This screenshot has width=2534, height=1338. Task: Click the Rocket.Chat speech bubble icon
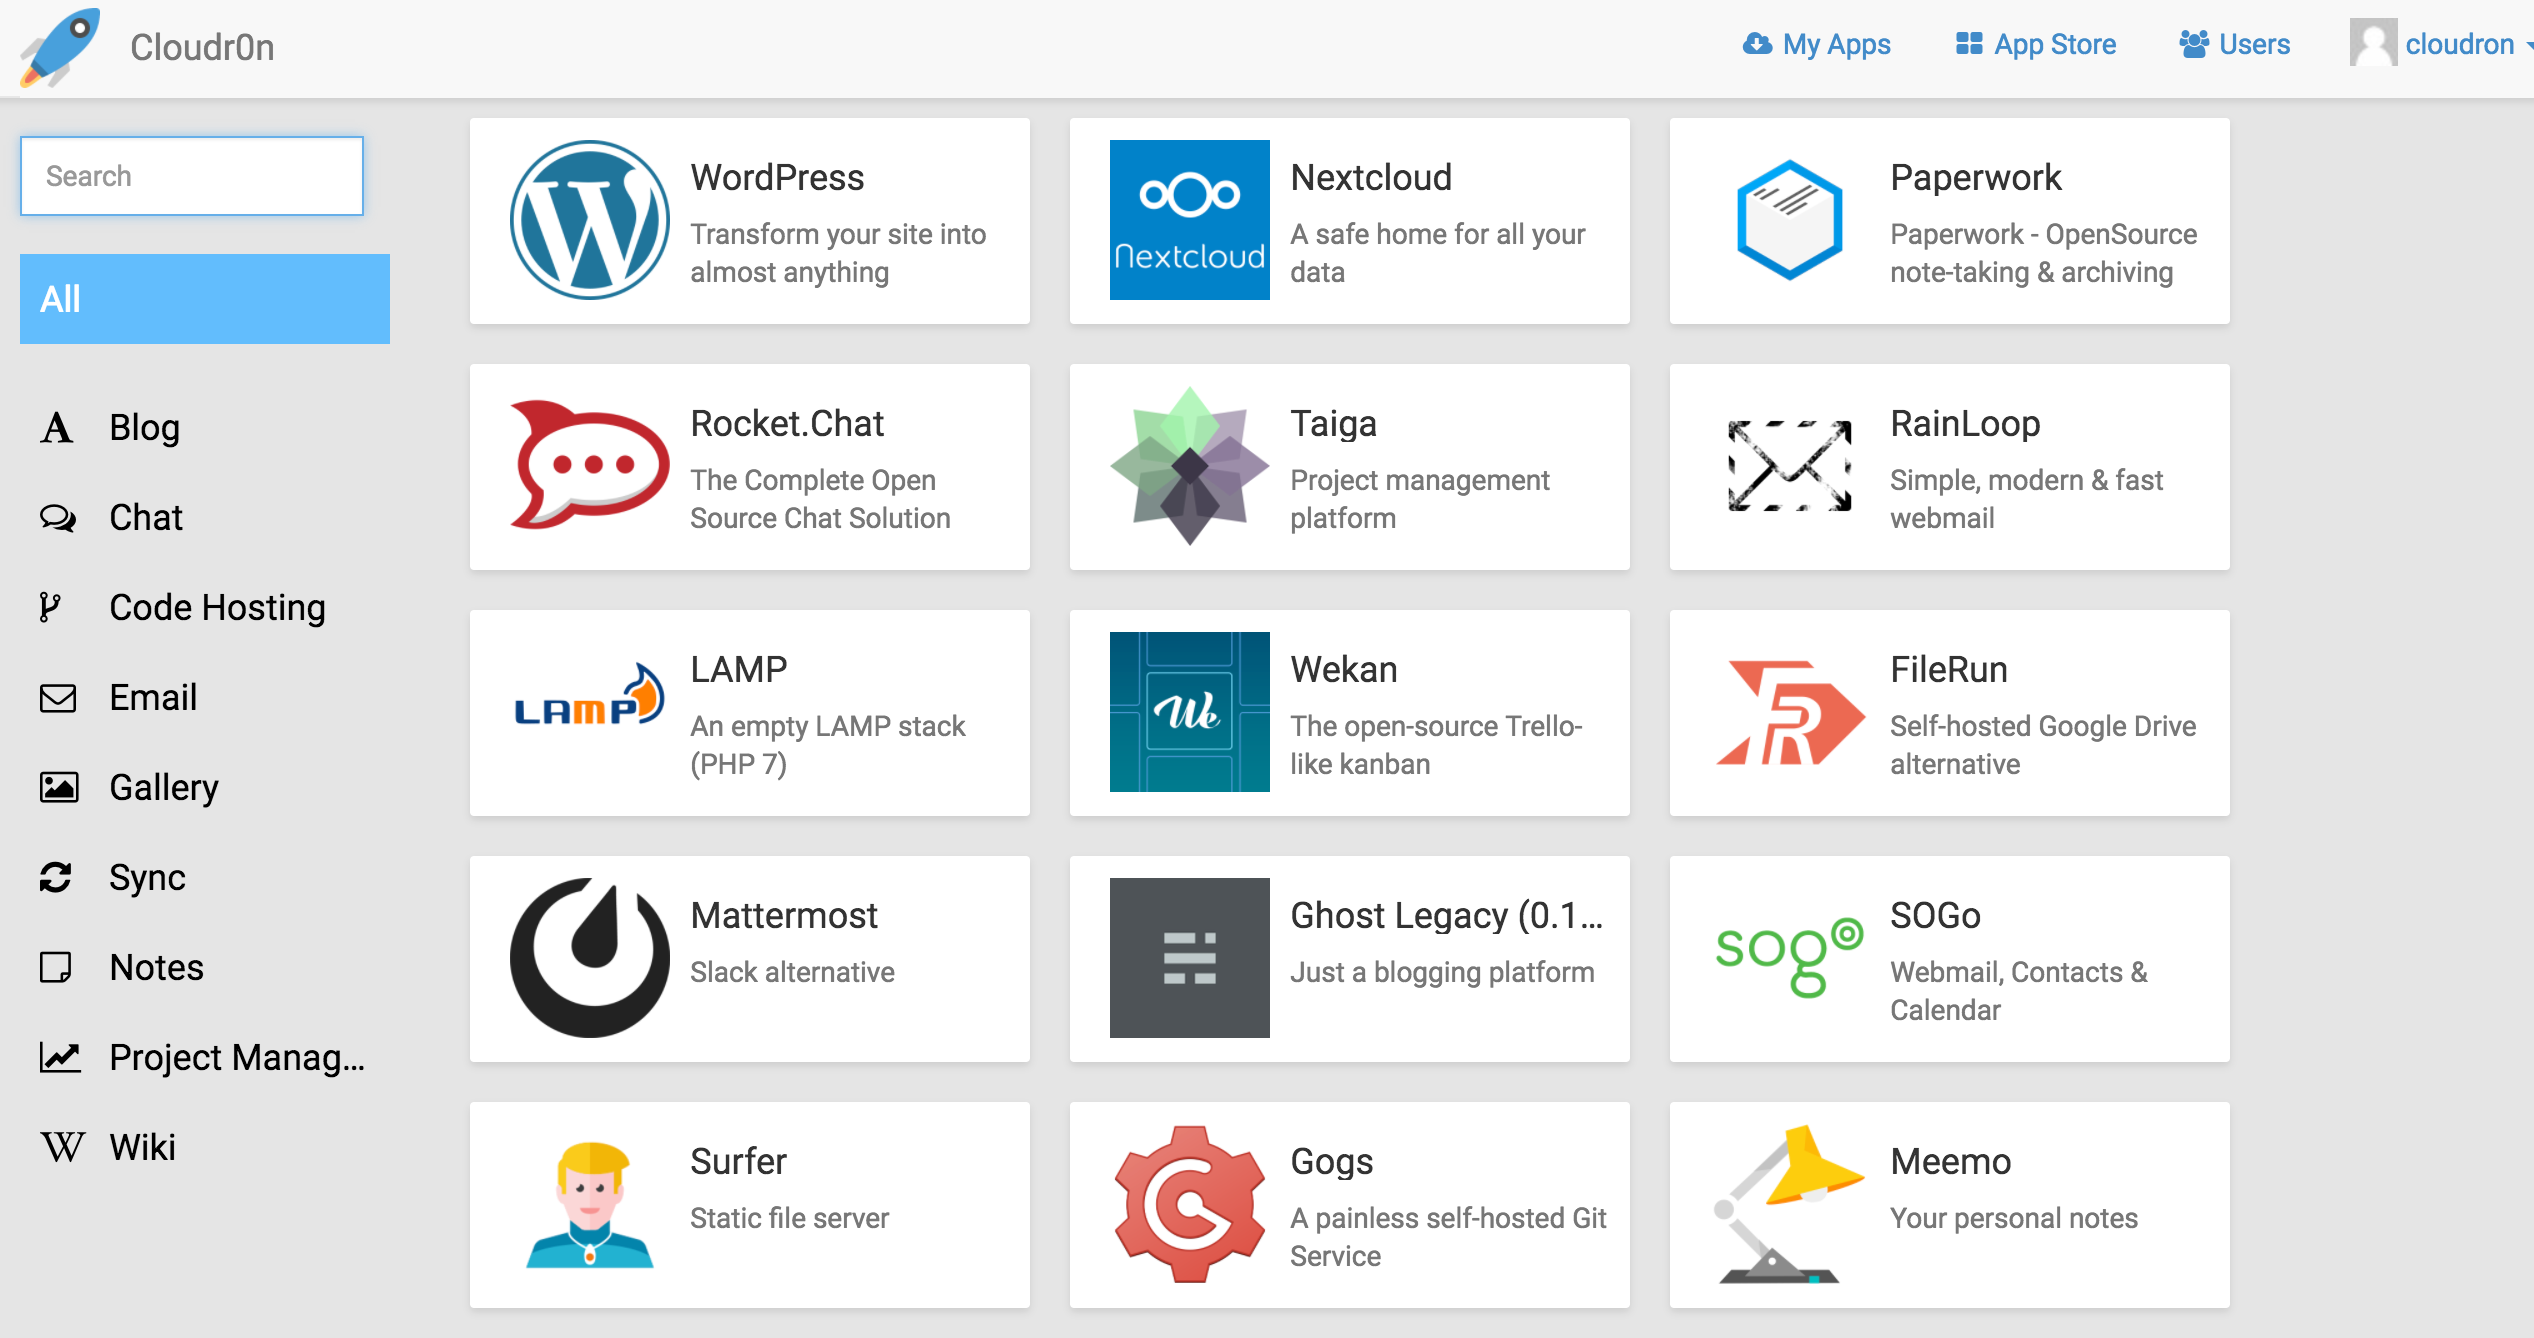point(590,466)
